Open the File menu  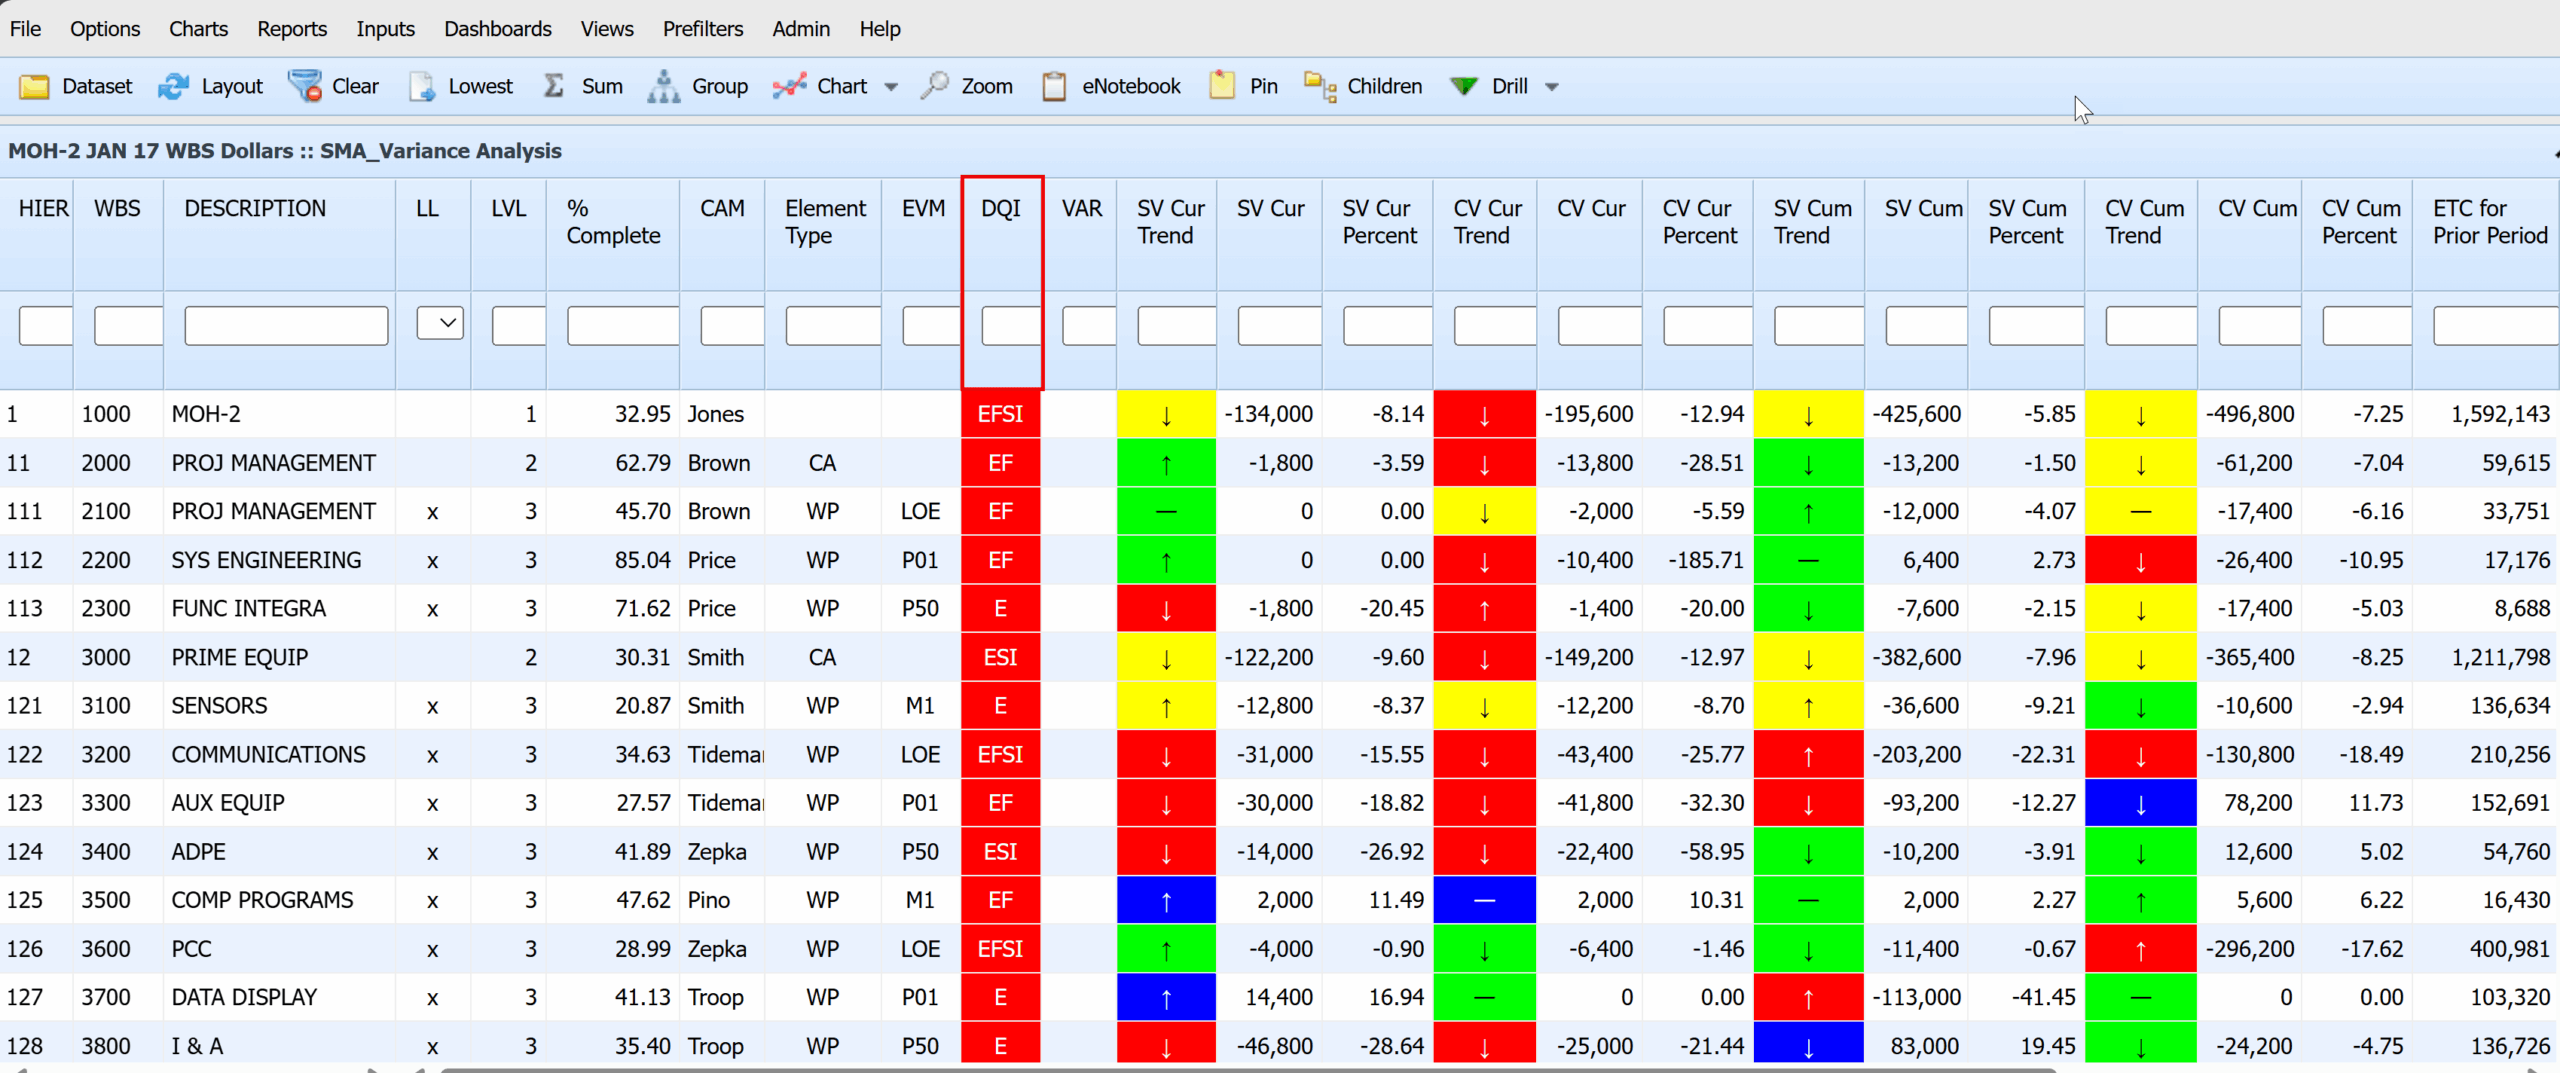(x=26, y=29)
